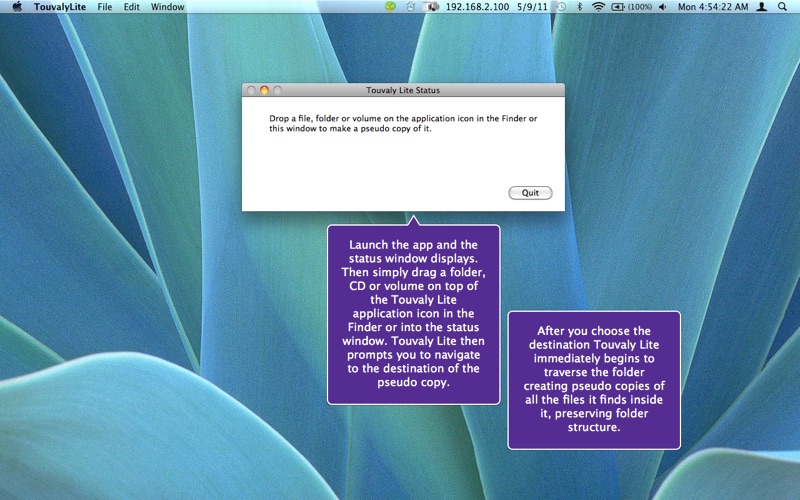Open the TouvalyLite application menu
The image size is (800, 500).
[x=60, y=7]
